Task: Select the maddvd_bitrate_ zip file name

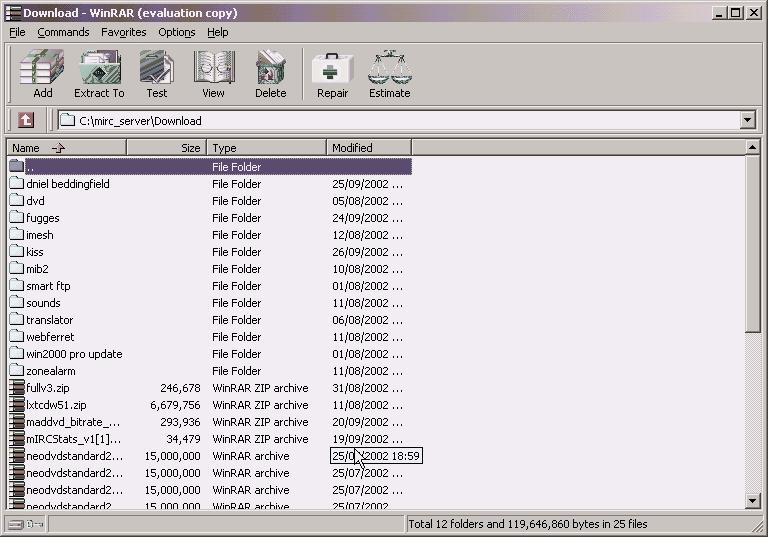Action: click(73, 422)
